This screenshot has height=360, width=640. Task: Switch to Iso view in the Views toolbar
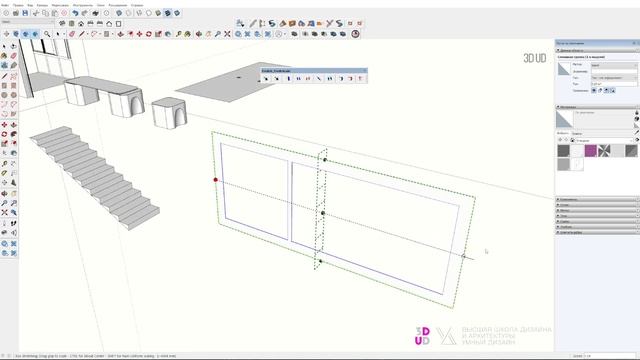[62, 24]
